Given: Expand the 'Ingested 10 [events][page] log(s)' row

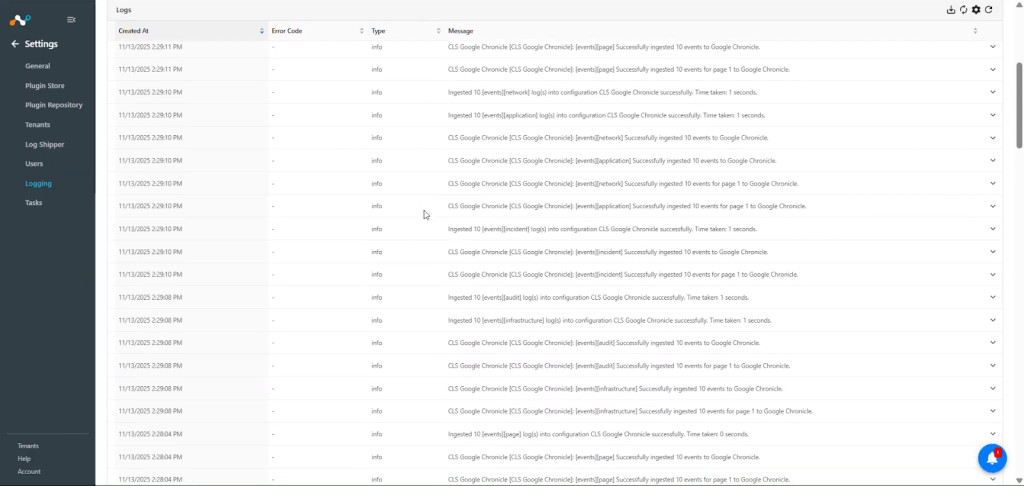Looking at the screenshot, I should pos(993,434).
